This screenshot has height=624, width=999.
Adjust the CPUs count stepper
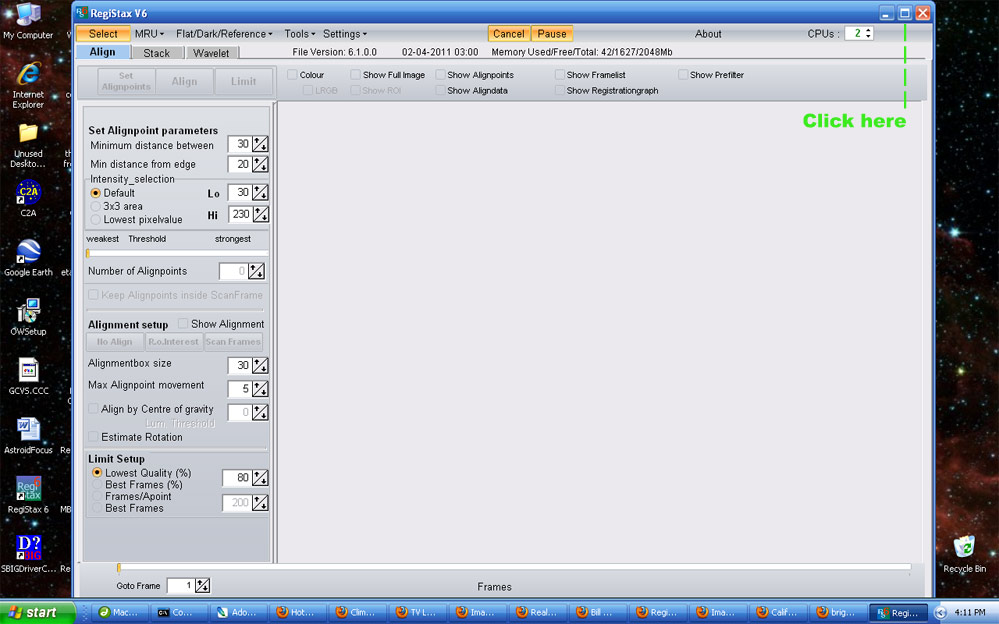tap(868, 33)
